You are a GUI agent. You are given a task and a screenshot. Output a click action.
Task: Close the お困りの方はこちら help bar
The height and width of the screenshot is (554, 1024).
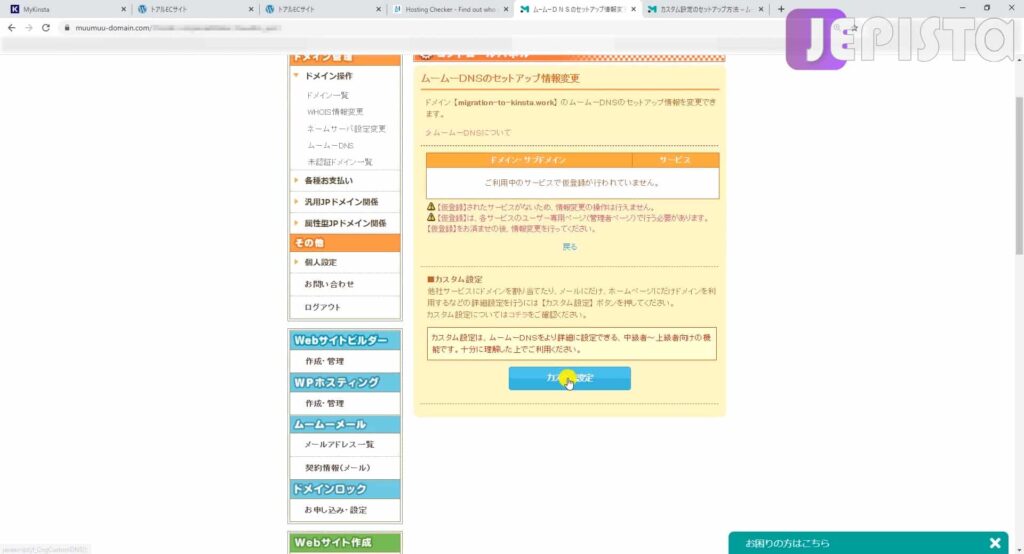click(995, 543)
